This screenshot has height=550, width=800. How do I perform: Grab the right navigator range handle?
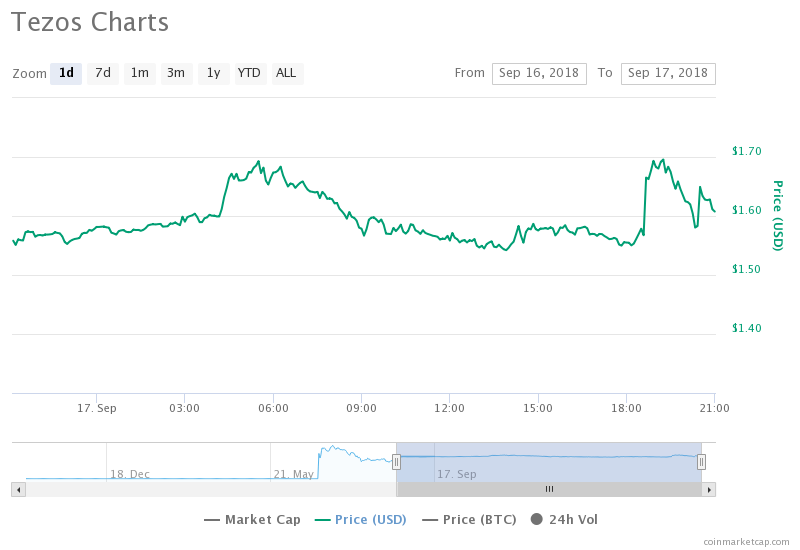click(702, 462)
